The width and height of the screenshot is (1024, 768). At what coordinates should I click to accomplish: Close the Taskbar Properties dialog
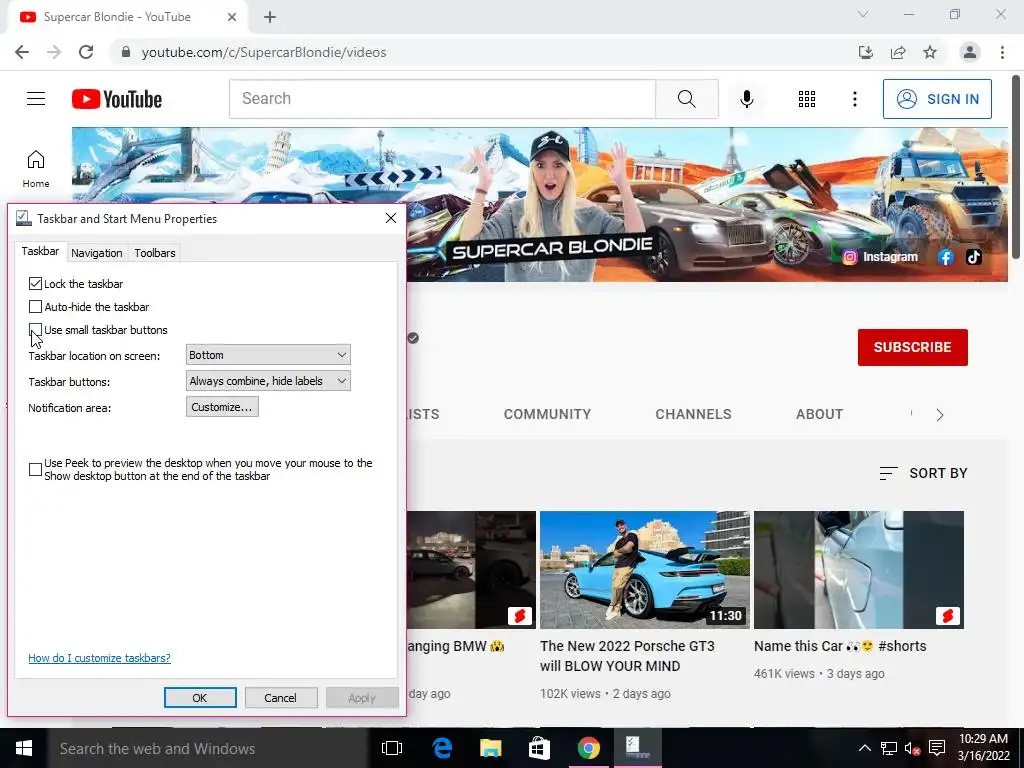click(x=391, y=218)
